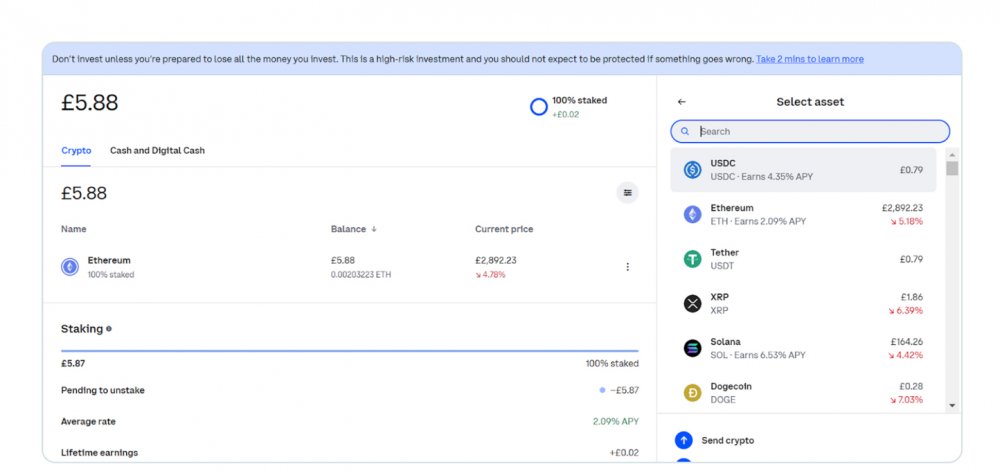Image resolution: width=1000 pixels, height=471 pixels.
Task: Click the 4.78% price change
Action: [x=490, y=275]
